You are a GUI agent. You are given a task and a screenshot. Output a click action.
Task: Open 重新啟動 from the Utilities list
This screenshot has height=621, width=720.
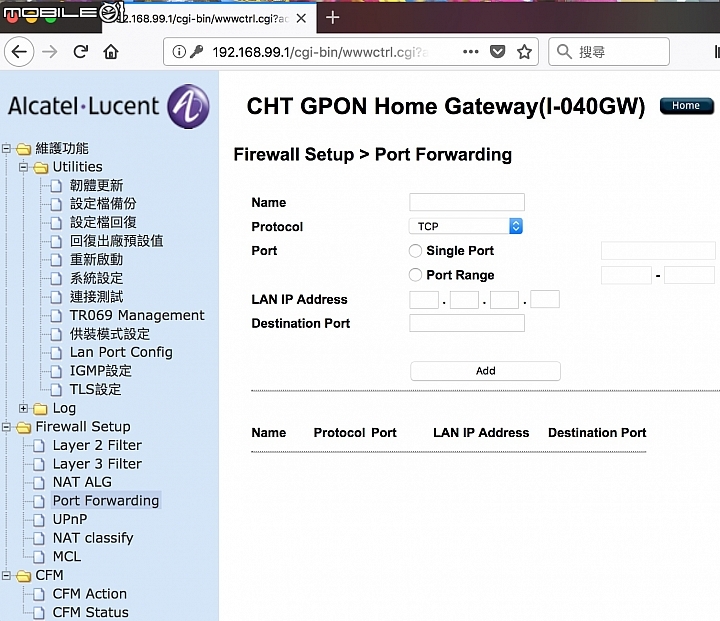pyautogui.click(x=96, y=260)
